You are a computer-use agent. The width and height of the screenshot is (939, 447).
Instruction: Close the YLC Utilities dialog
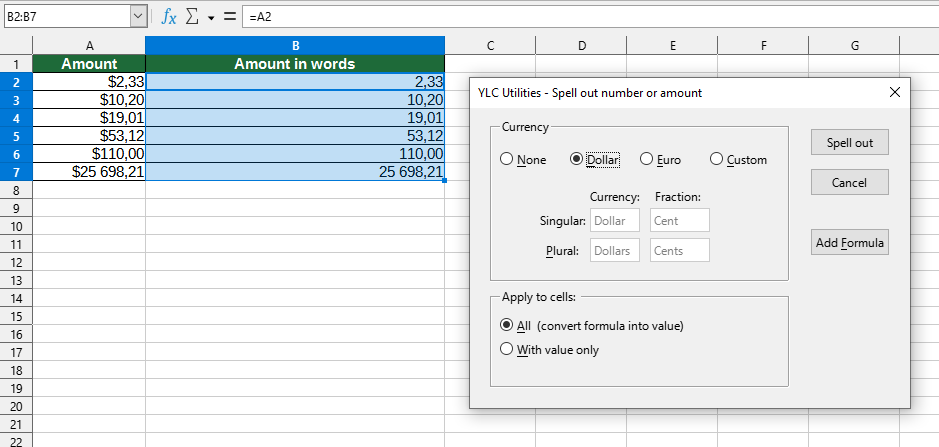(895, 92)
